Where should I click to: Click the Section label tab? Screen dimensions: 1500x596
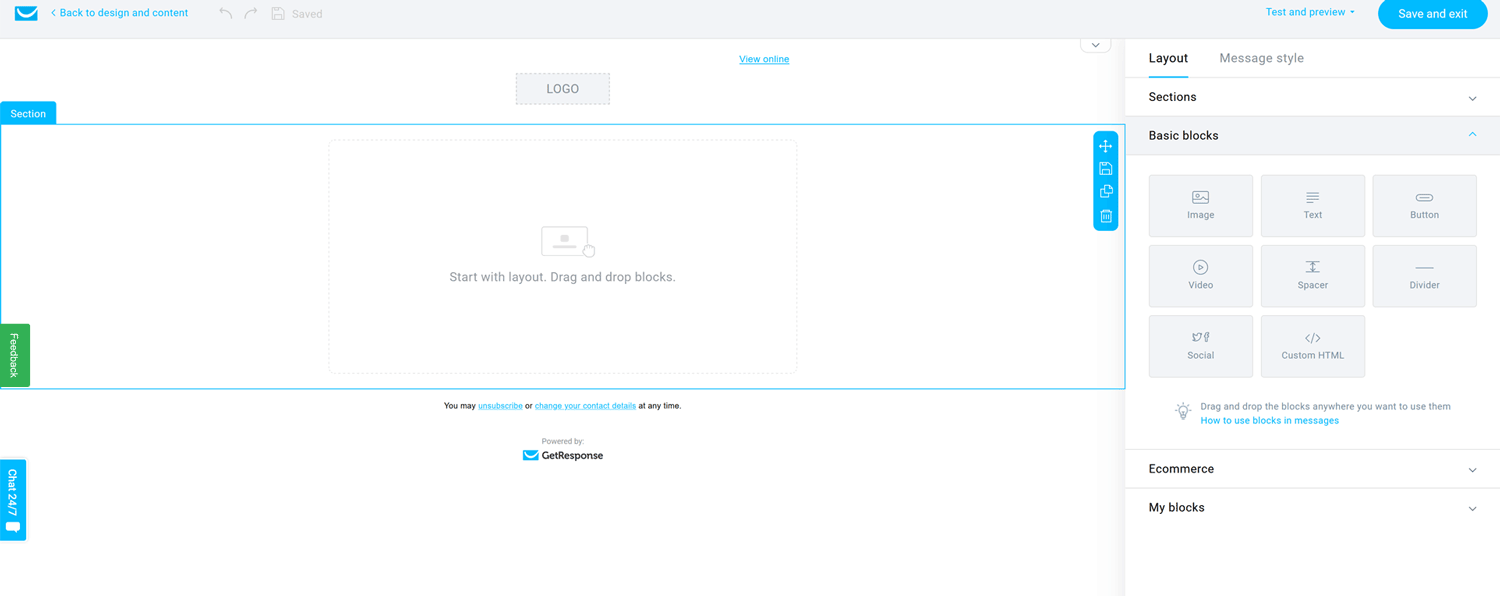[x=28, y=113]
